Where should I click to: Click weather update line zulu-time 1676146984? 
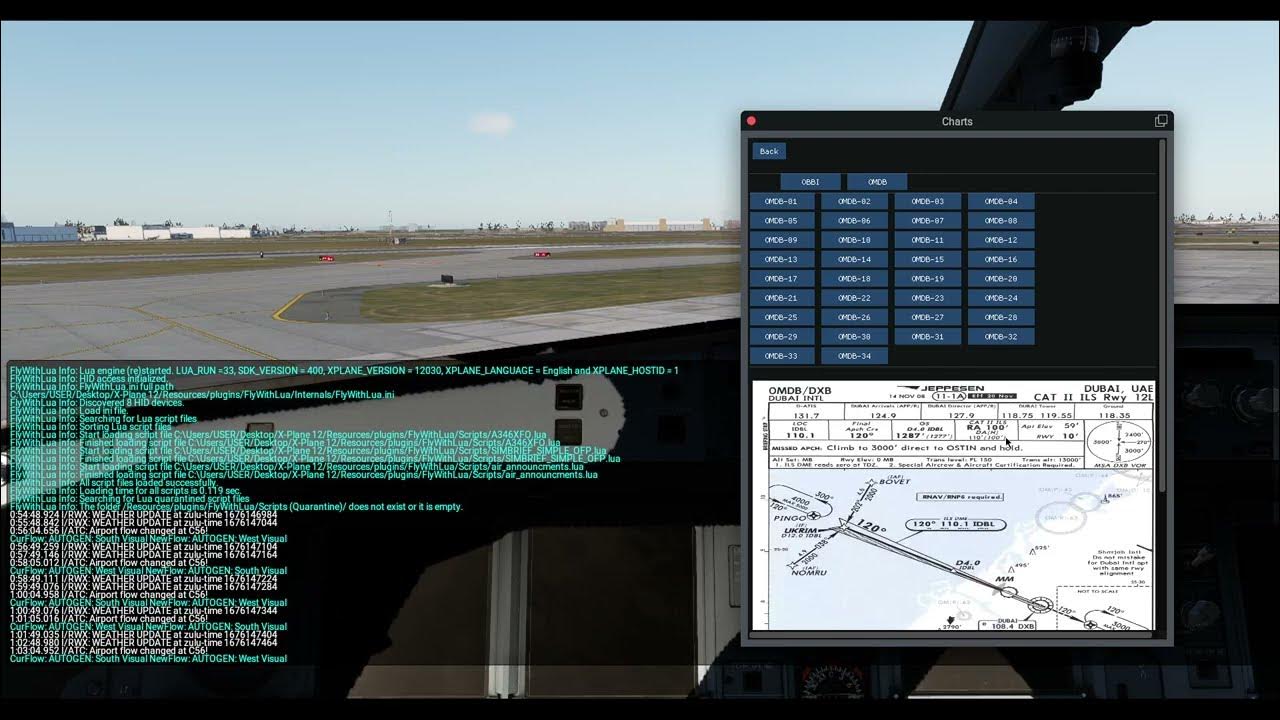[143, 515]
